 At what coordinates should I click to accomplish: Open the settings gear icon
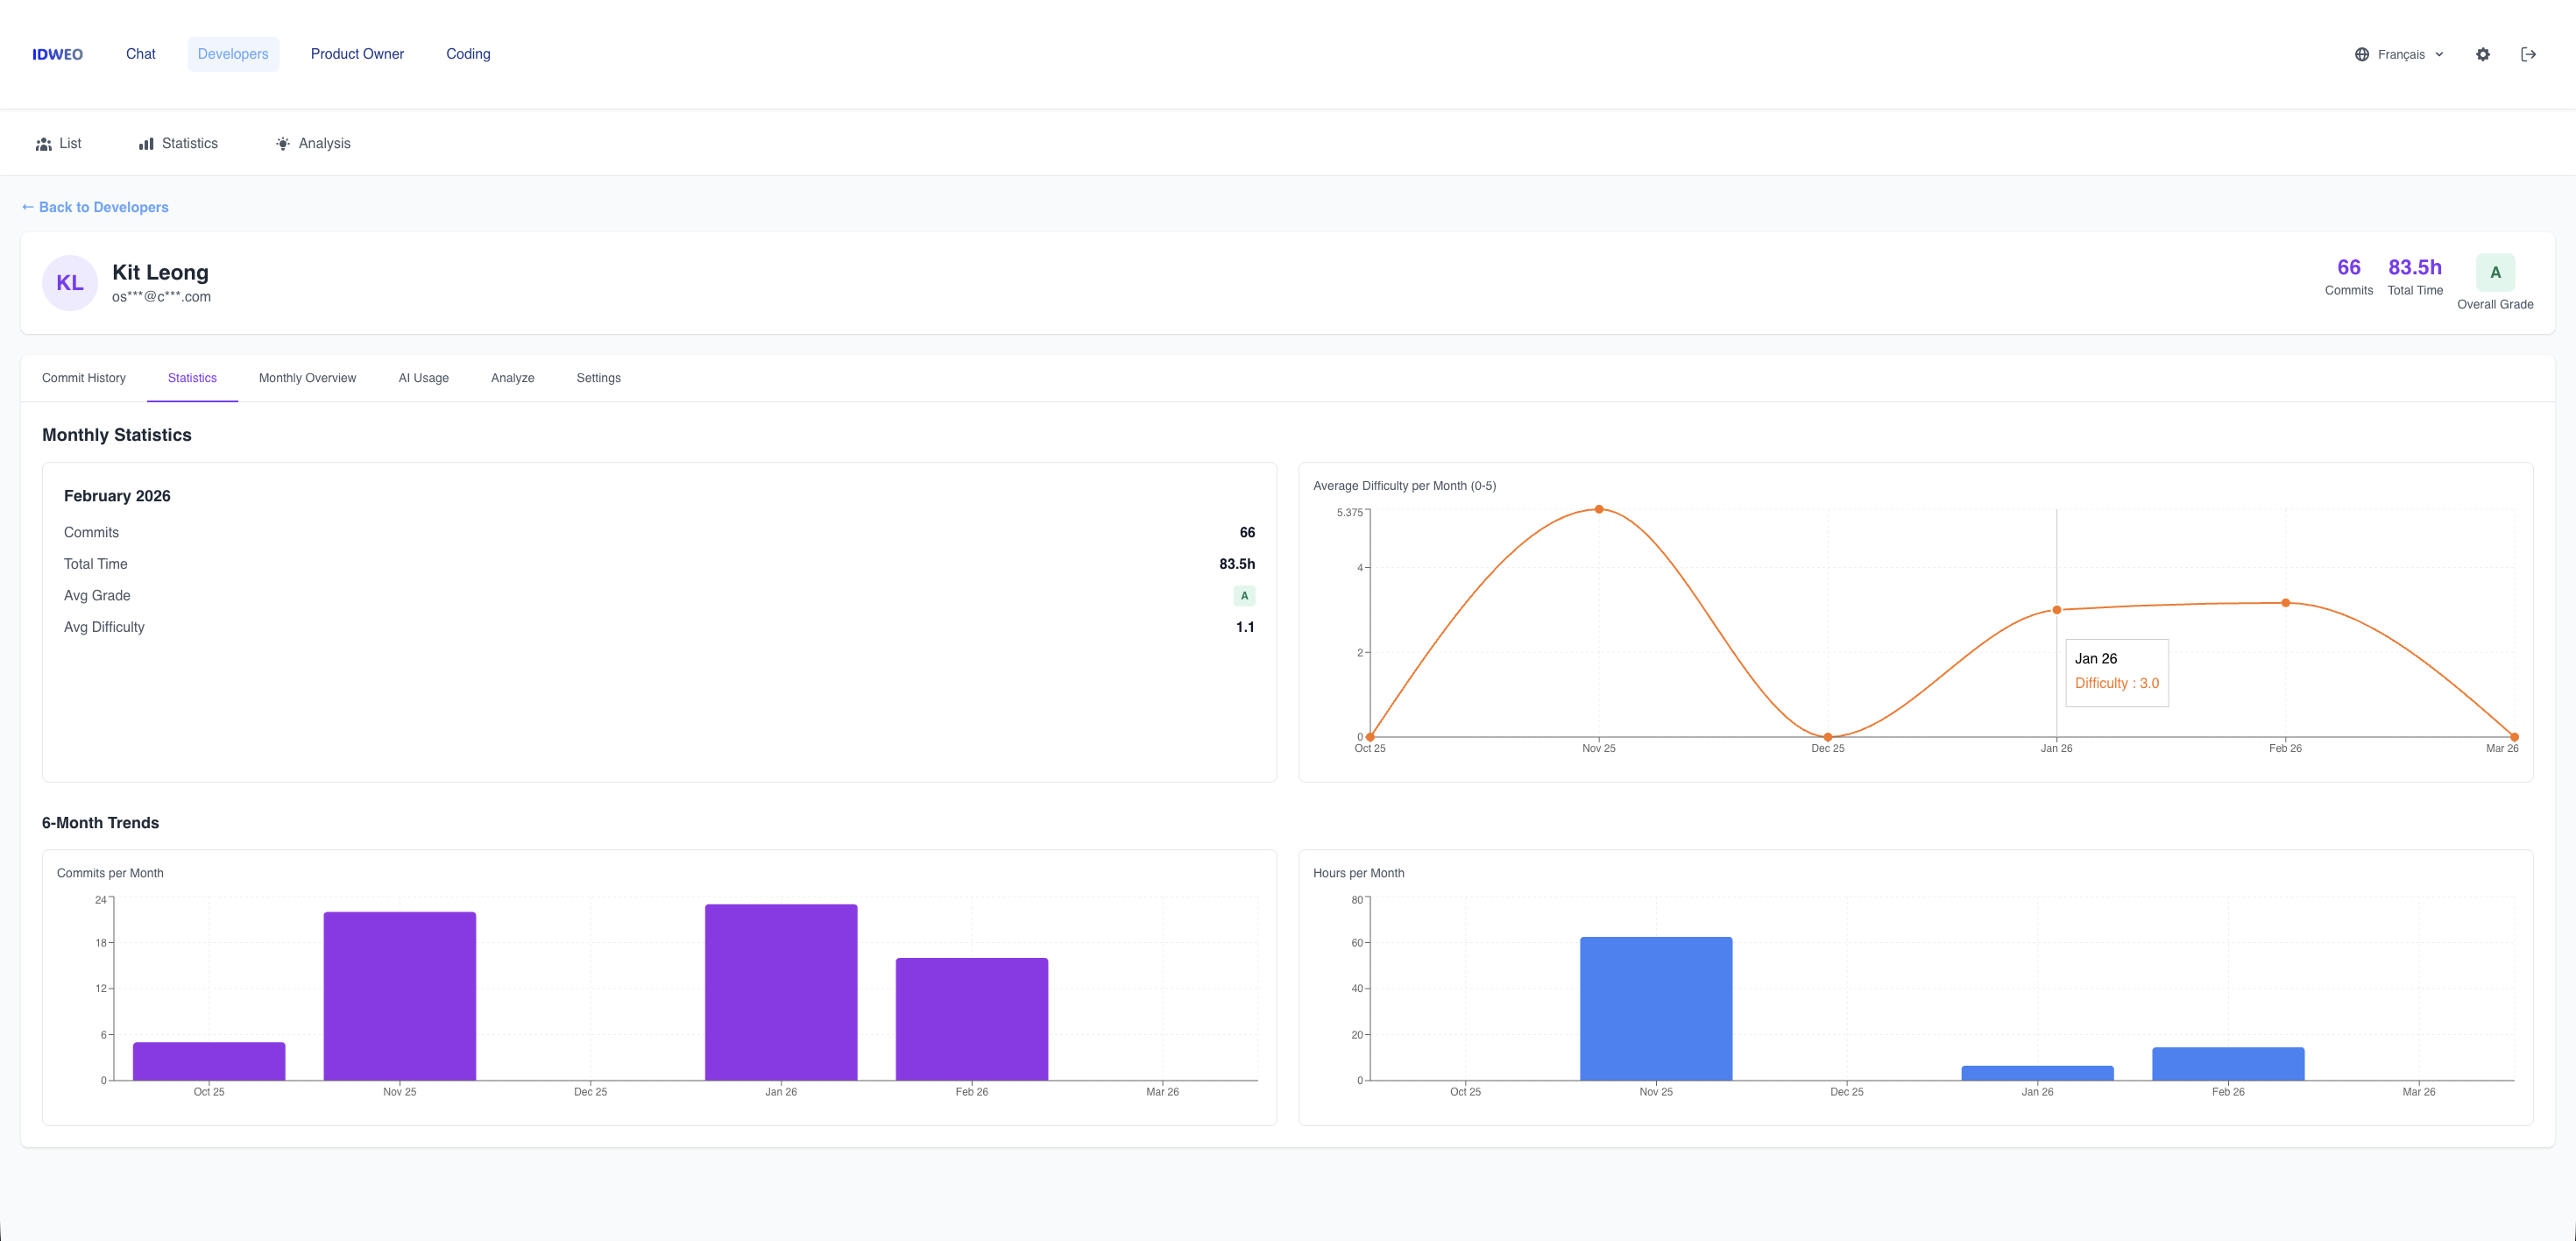(x=2484, y=54)
